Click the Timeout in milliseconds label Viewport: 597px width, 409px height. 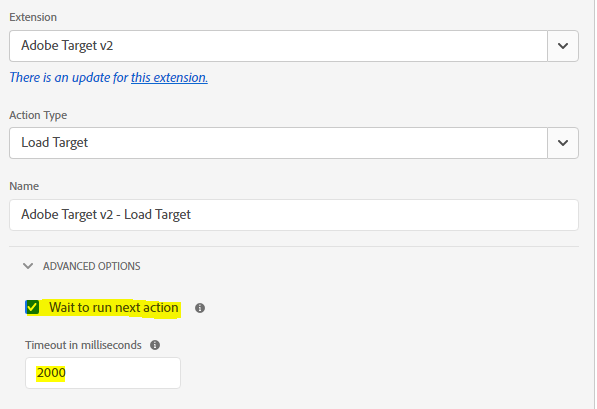pos(83,345)
